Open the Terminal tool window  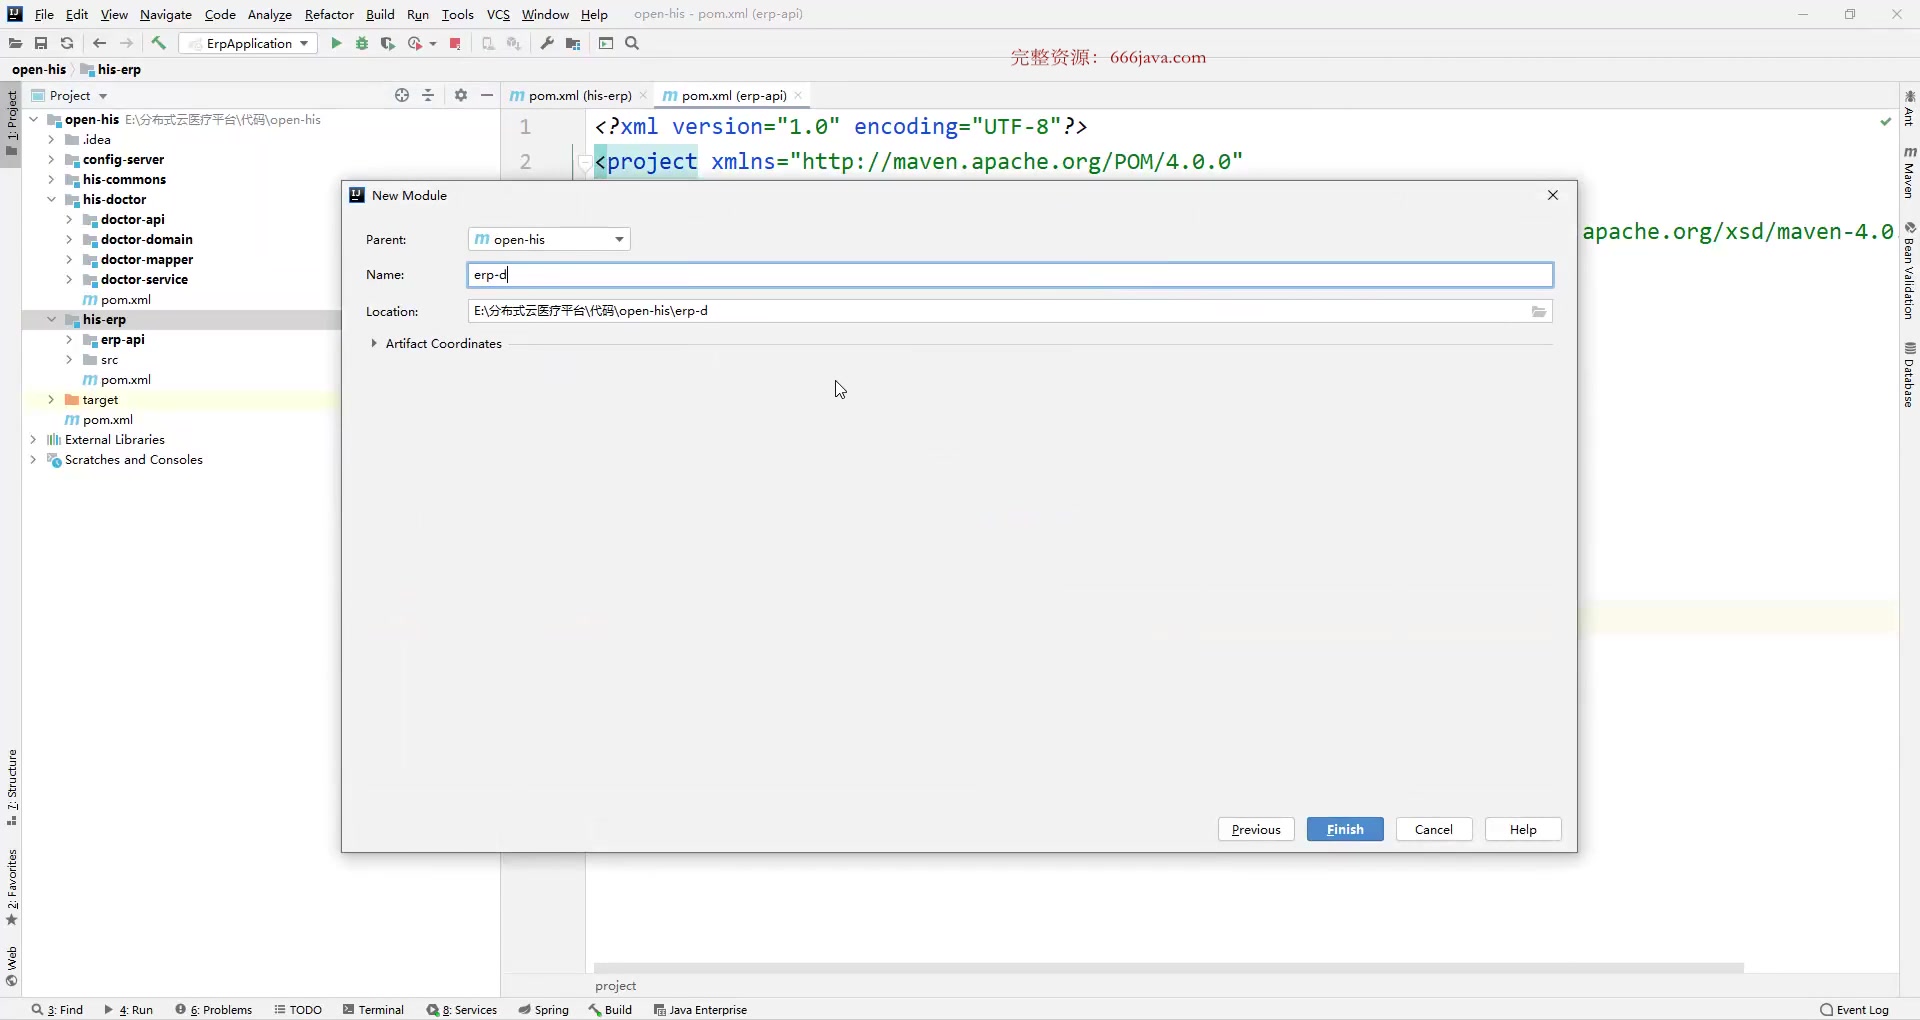pyautogui.click(x=373, y=1009)
